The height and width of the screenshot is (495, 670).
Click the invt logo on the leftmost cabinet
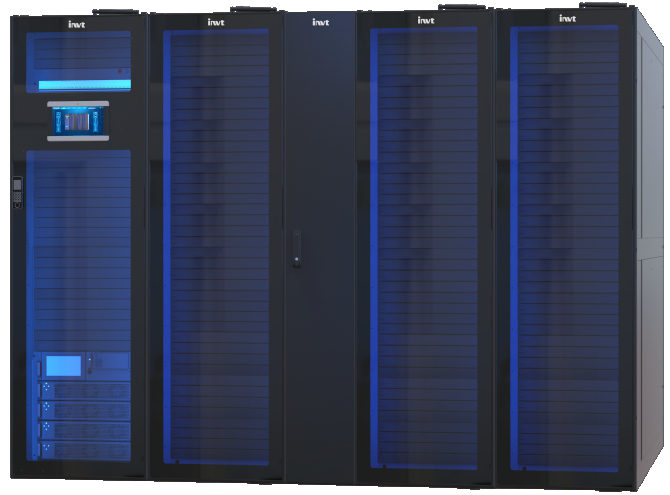pos(77,23)
